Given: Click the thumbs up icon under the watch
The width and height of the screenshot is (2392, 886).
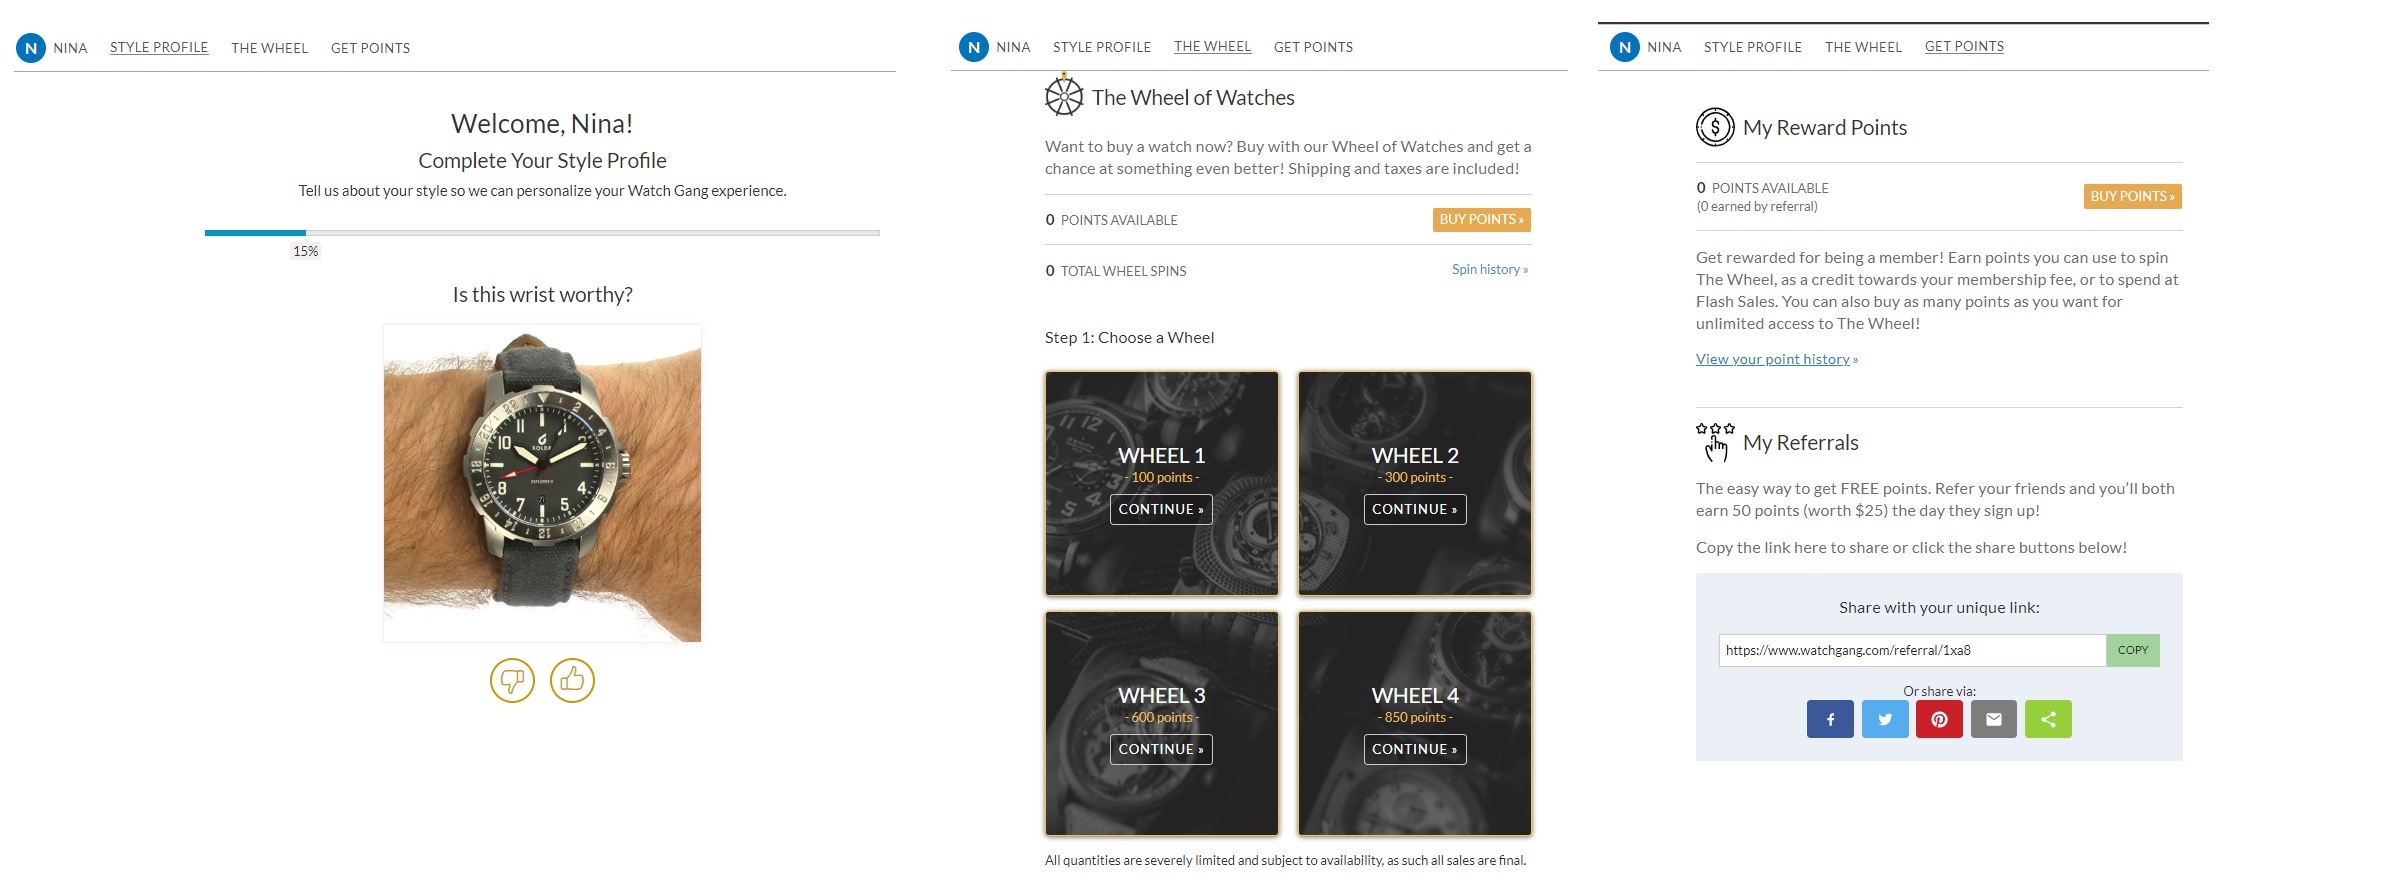Looking at the screenshot, I should click(572, 681).
